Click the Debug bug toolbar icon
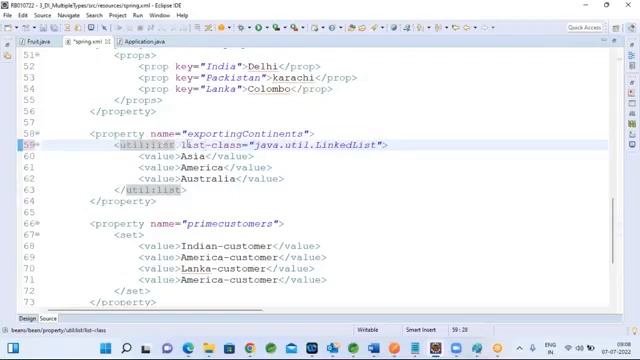 coord(241,28)
